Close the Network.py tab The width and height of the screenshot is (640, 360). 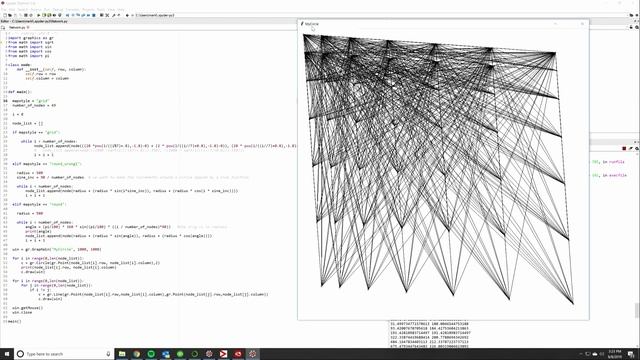pyautogui.click(x=28, y=27)
